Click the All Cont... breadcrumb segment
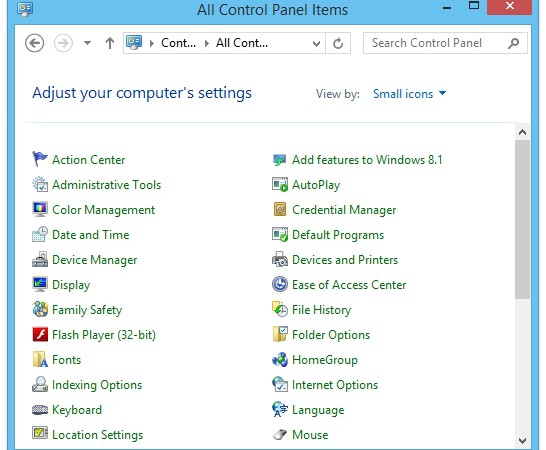 pyautogui.click(x=242, y=43)
